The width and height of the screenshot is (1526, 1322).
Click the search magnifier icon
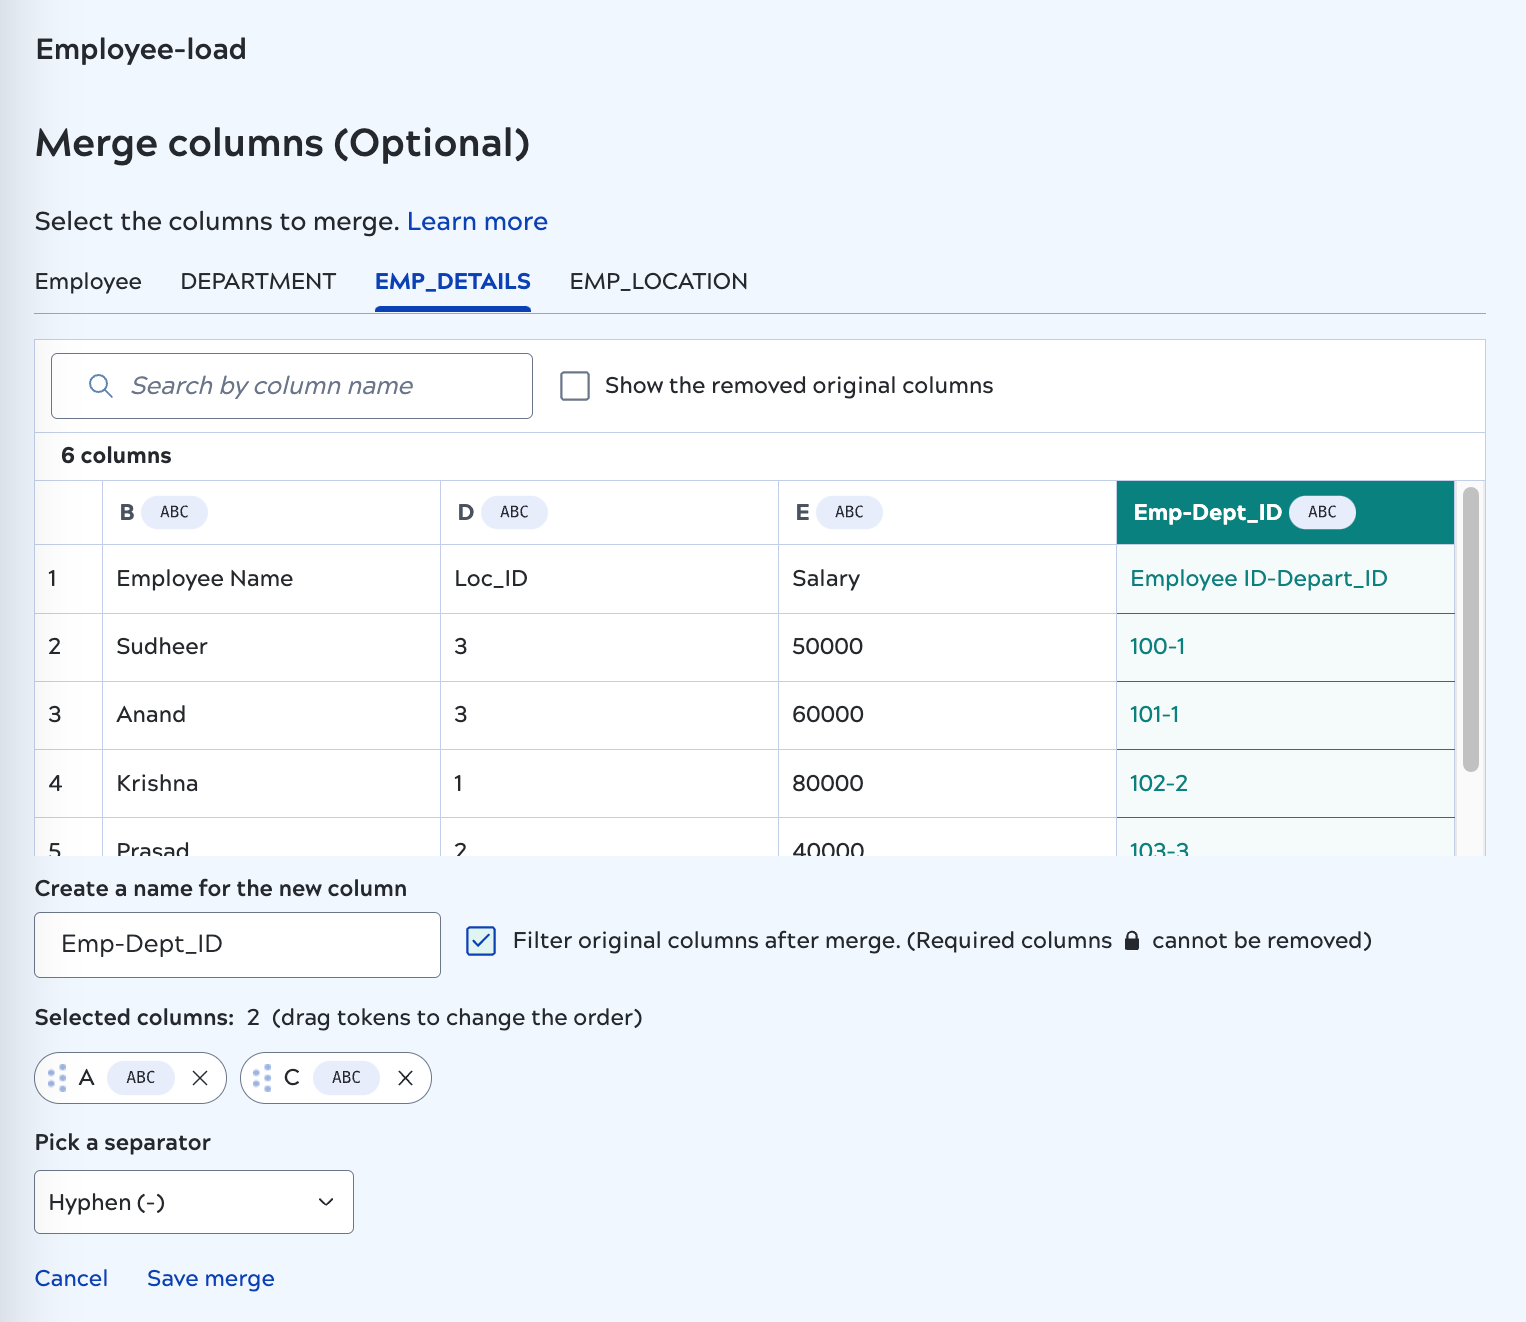pos(100,386)
